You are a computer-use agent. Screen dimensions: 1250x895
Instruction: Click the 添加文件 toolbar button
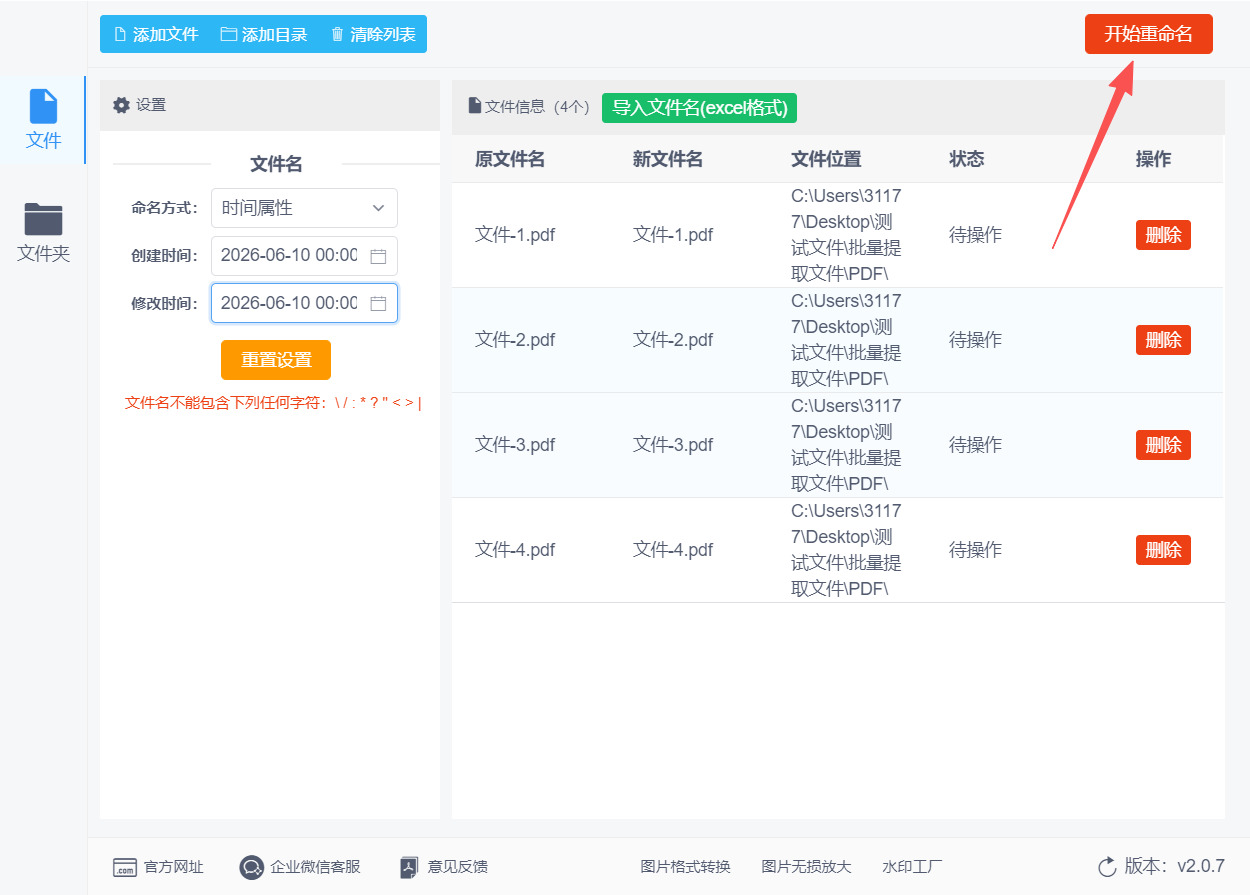(x=156, y=34)
